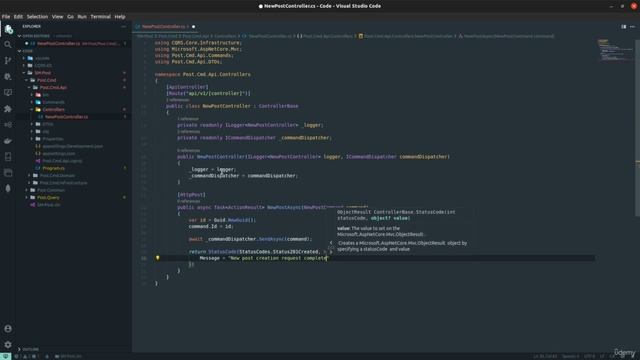640x360 pixels.
Task: Open View menu
Action: coord(57,17)
